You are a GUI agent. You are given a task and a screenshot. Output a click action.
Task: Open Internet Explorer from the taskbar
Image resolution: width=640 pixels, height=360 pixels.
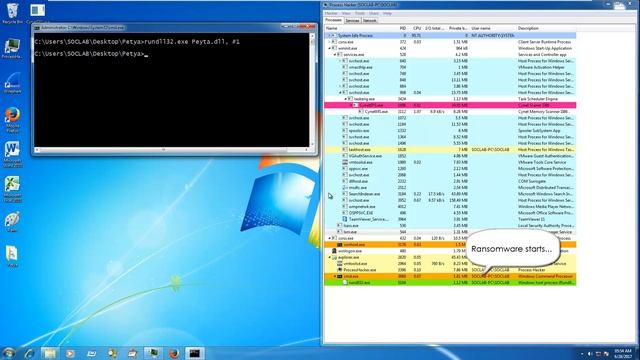click(x=29, y=353)
